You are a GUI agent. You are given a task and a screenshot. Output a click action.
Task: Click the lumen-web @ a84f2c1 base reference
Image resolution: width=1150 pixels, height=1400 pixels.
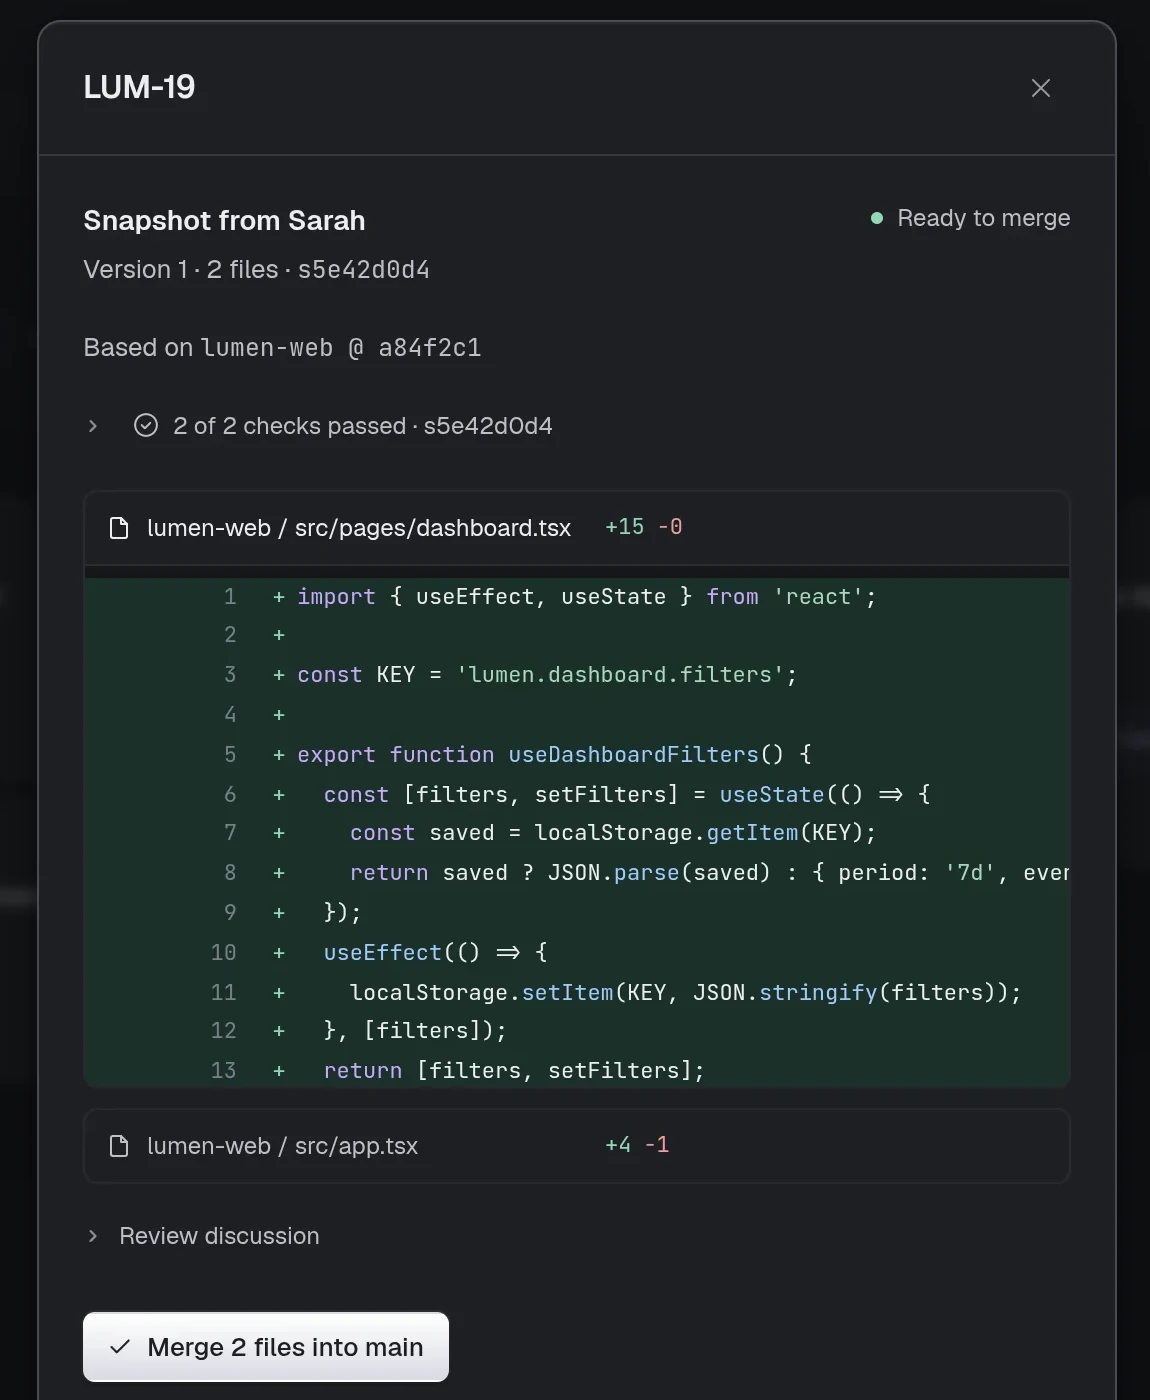coord(341,348)
